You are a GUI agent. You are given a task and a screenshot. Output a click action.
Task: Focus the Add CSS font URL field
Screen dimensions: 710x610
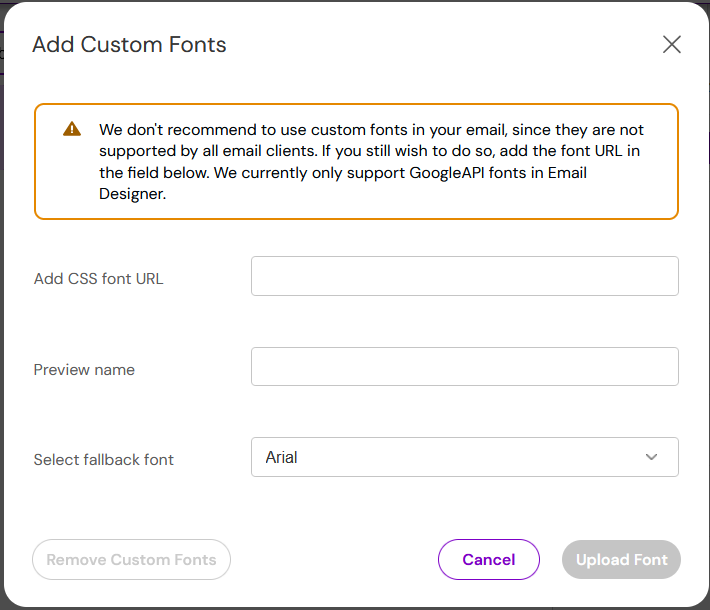click(465, 276)
